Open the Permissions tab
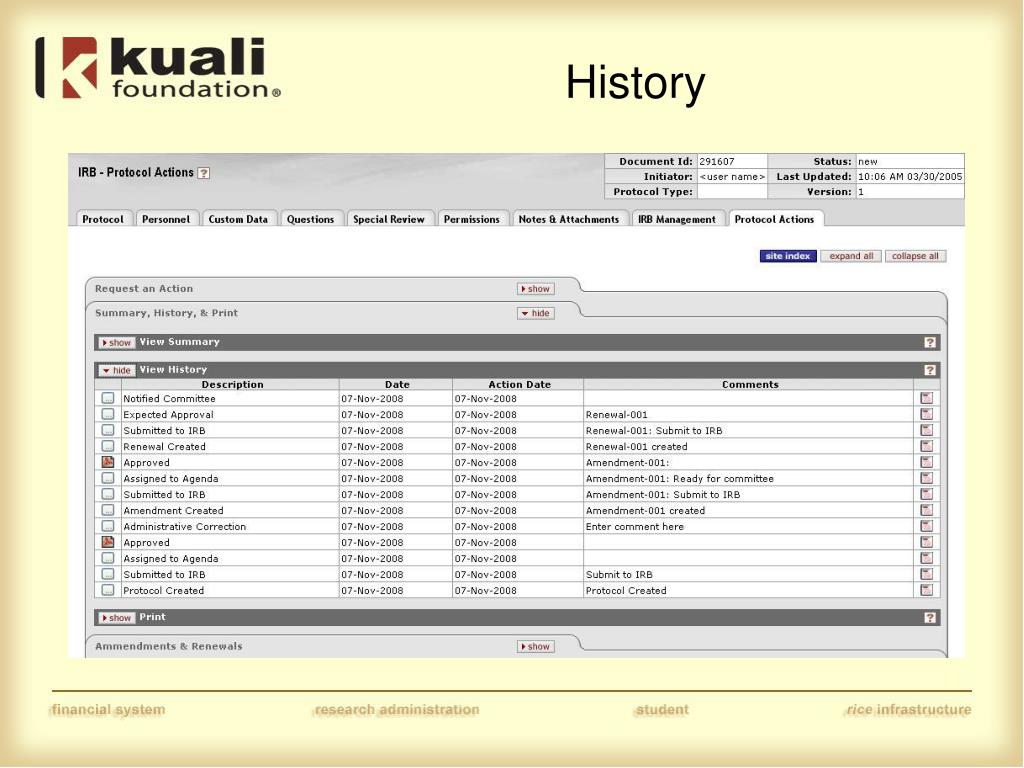This screenshot has width=1024, height=768. 472,219
